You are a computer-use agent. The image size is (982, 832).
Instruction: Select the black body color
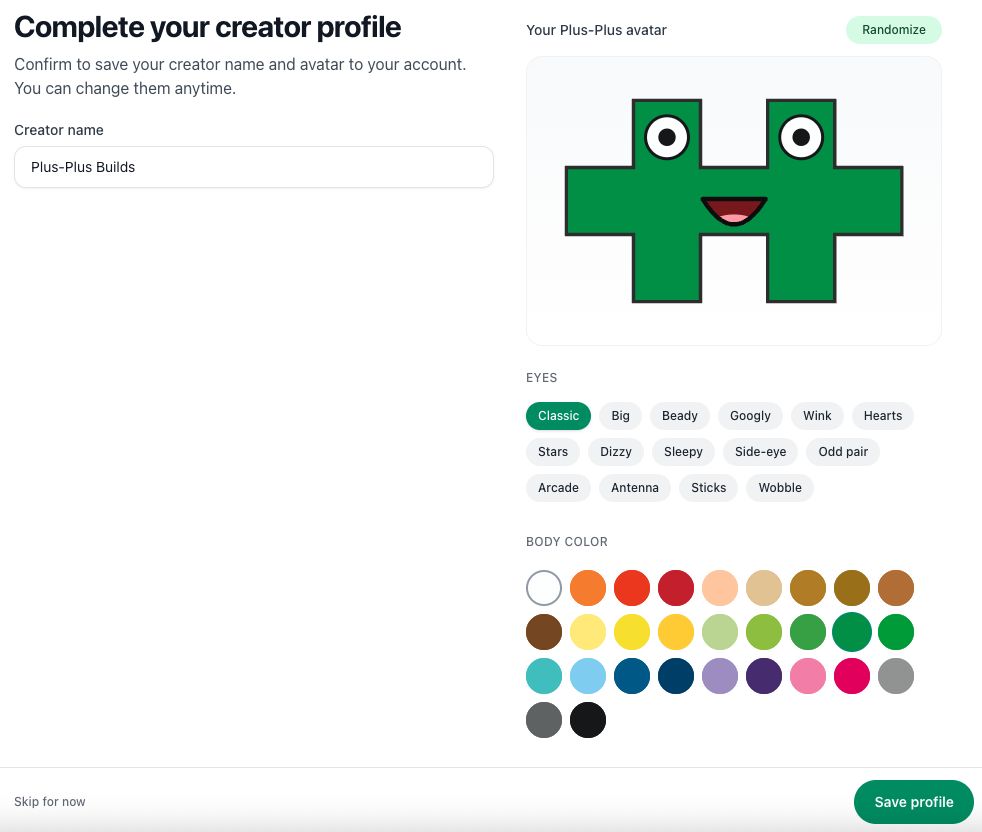587,720
